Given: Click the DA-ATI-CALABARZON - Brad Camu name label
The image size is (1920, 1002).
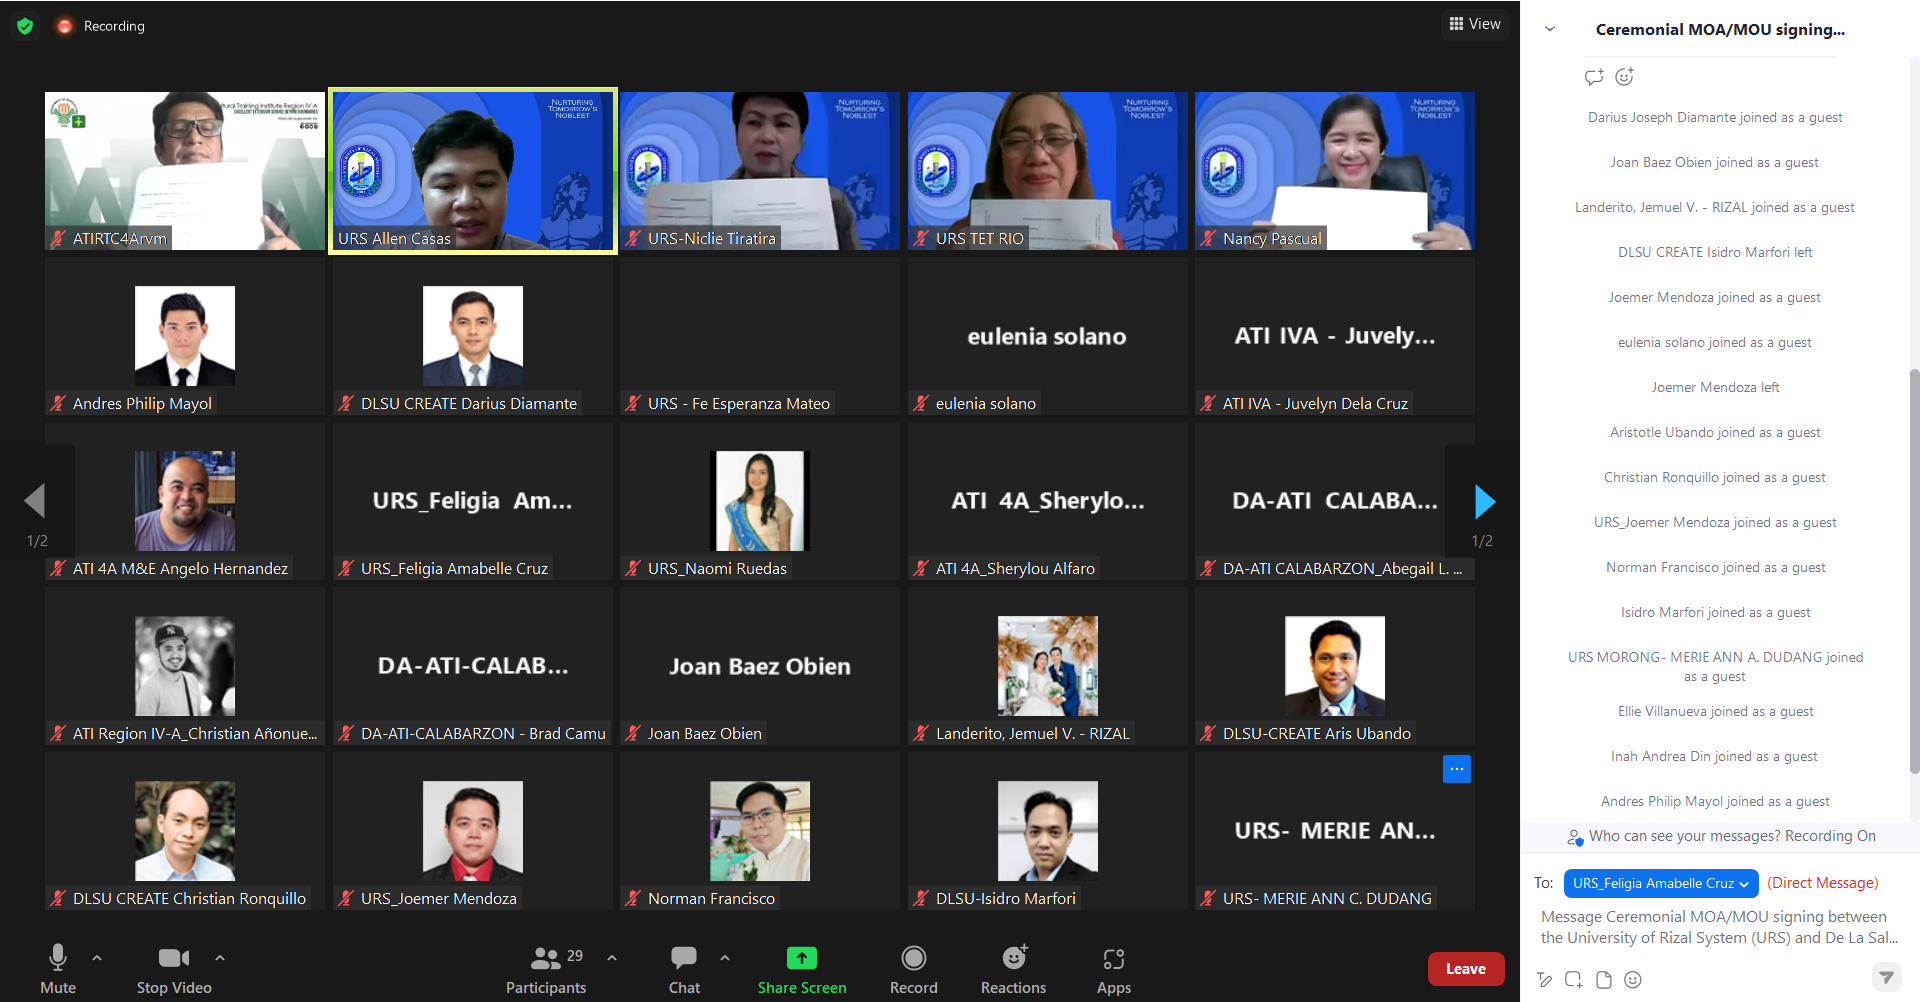Looking at the screenshot, I should 483,734.
